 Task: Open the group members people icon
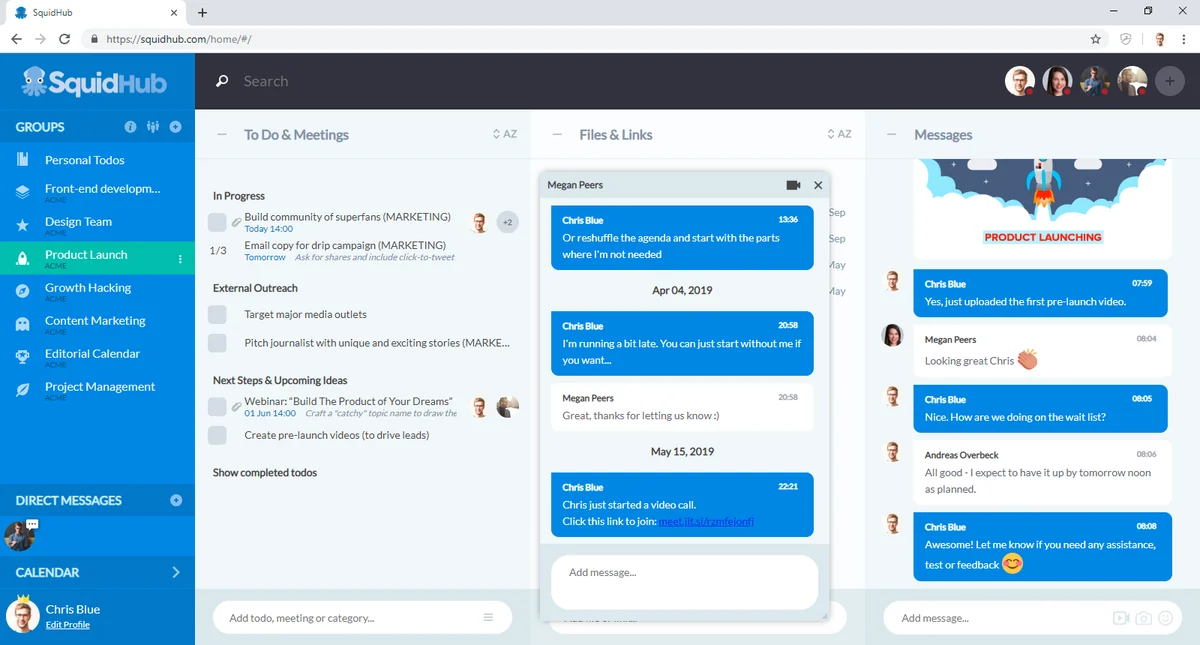(153, 127)
